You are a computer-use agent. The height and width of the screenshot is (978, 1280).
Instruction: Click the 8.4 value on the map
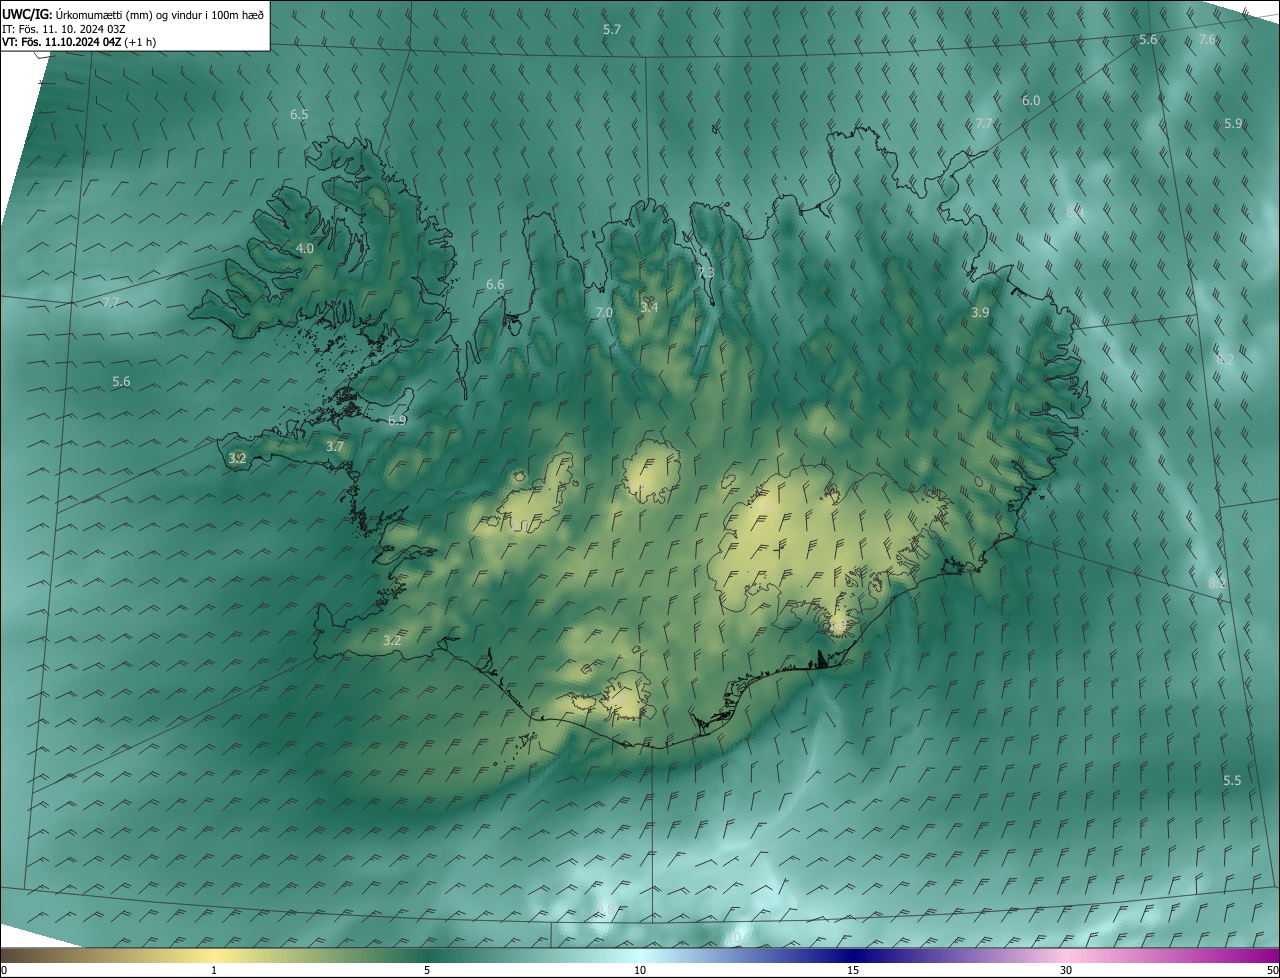pos(1075,213)
